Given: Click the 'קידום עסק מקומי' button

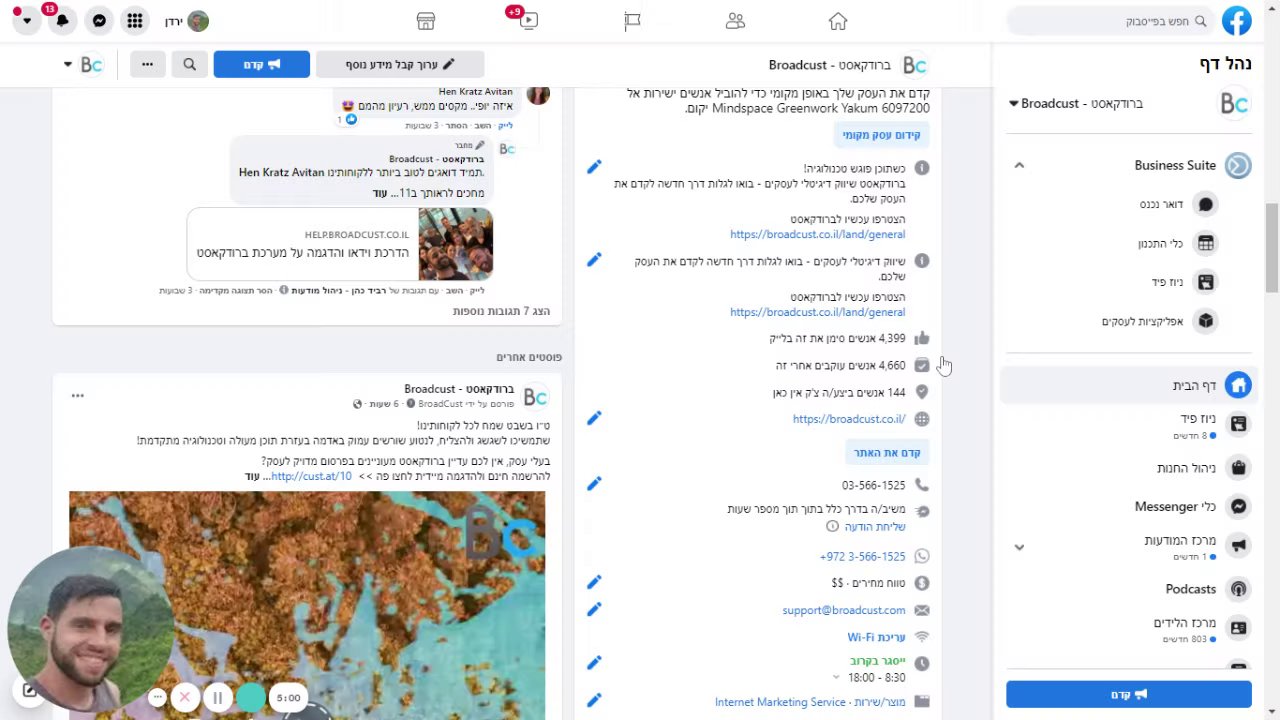Looking at the screenshot, I should [881, 135].
